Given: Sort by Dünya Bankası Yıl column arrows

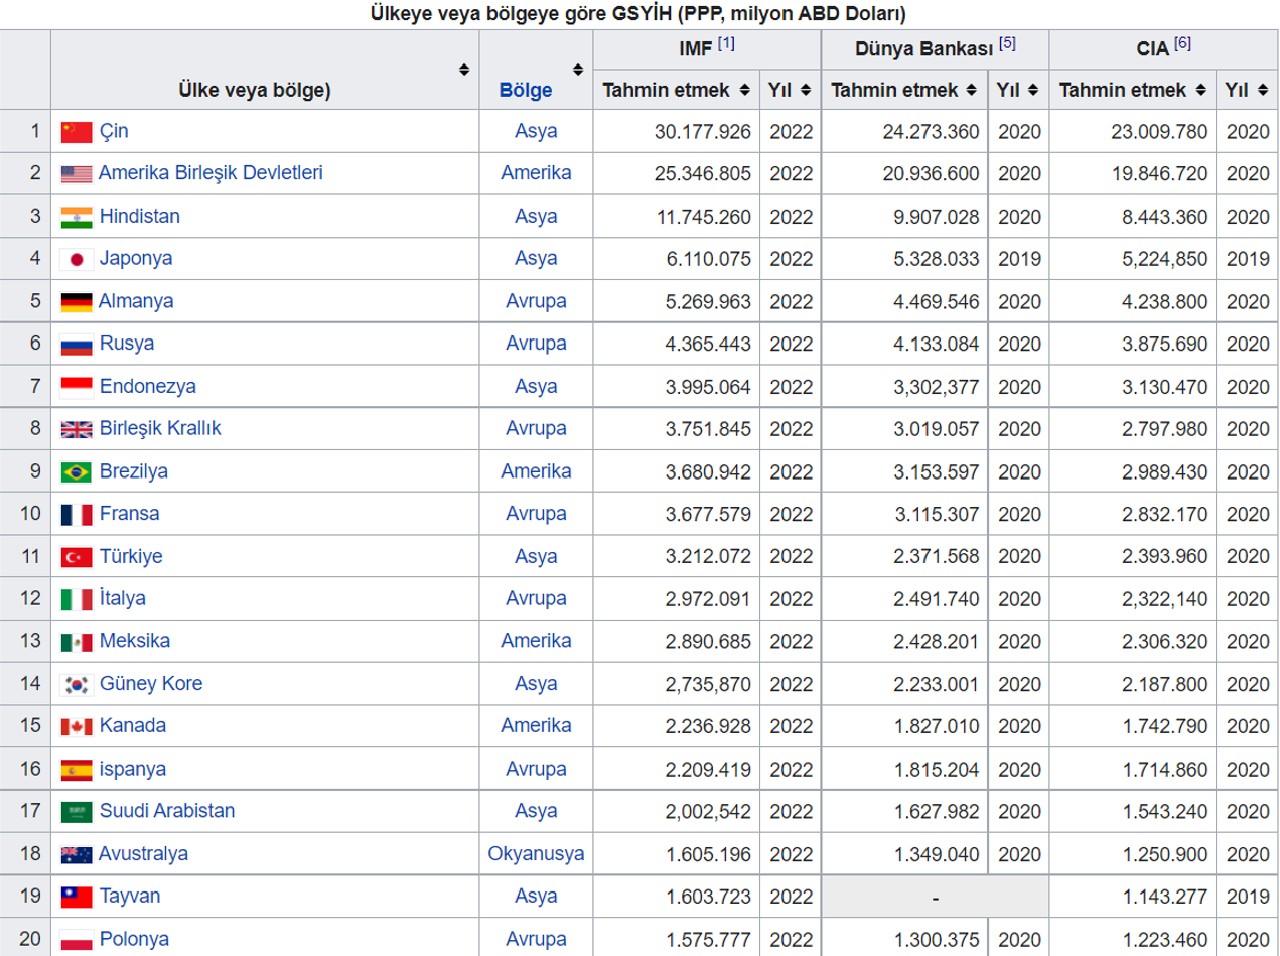Looking at the screenshot, I should [1033, 90].
